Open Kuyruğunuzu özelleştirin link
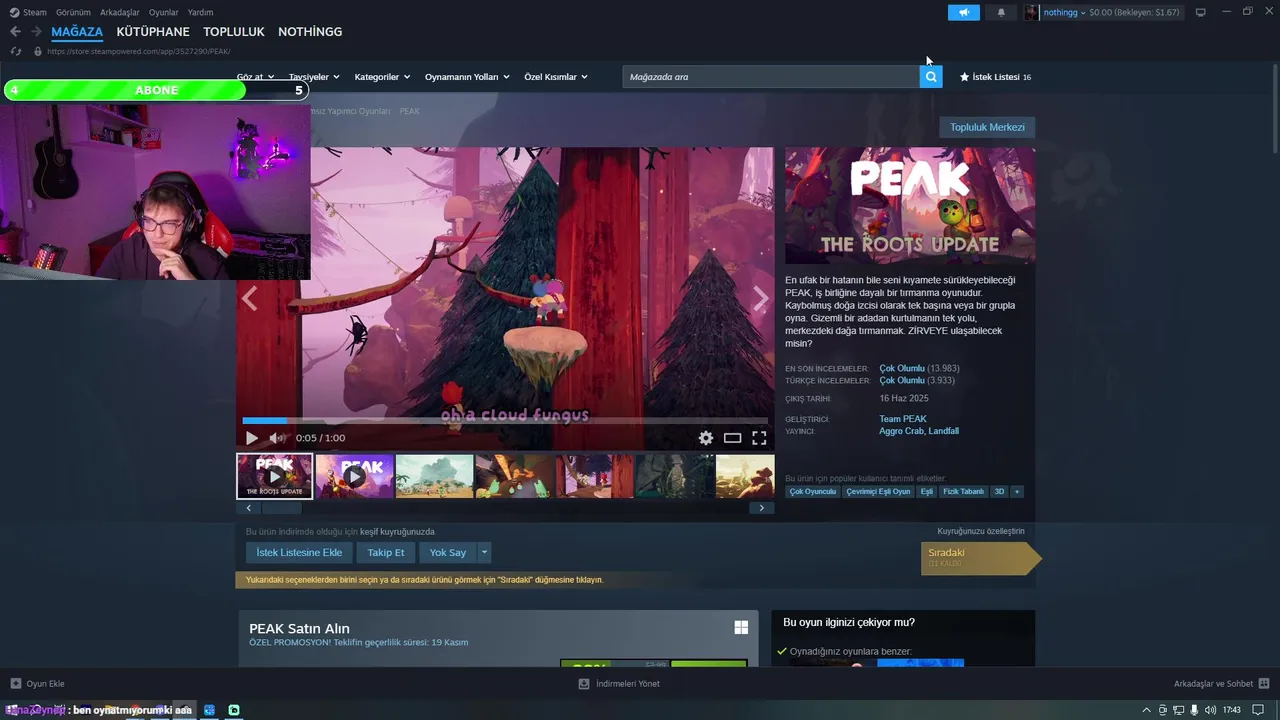This screenshot has width=1280, height=720. pyautogui.click(x=981, y=531)
